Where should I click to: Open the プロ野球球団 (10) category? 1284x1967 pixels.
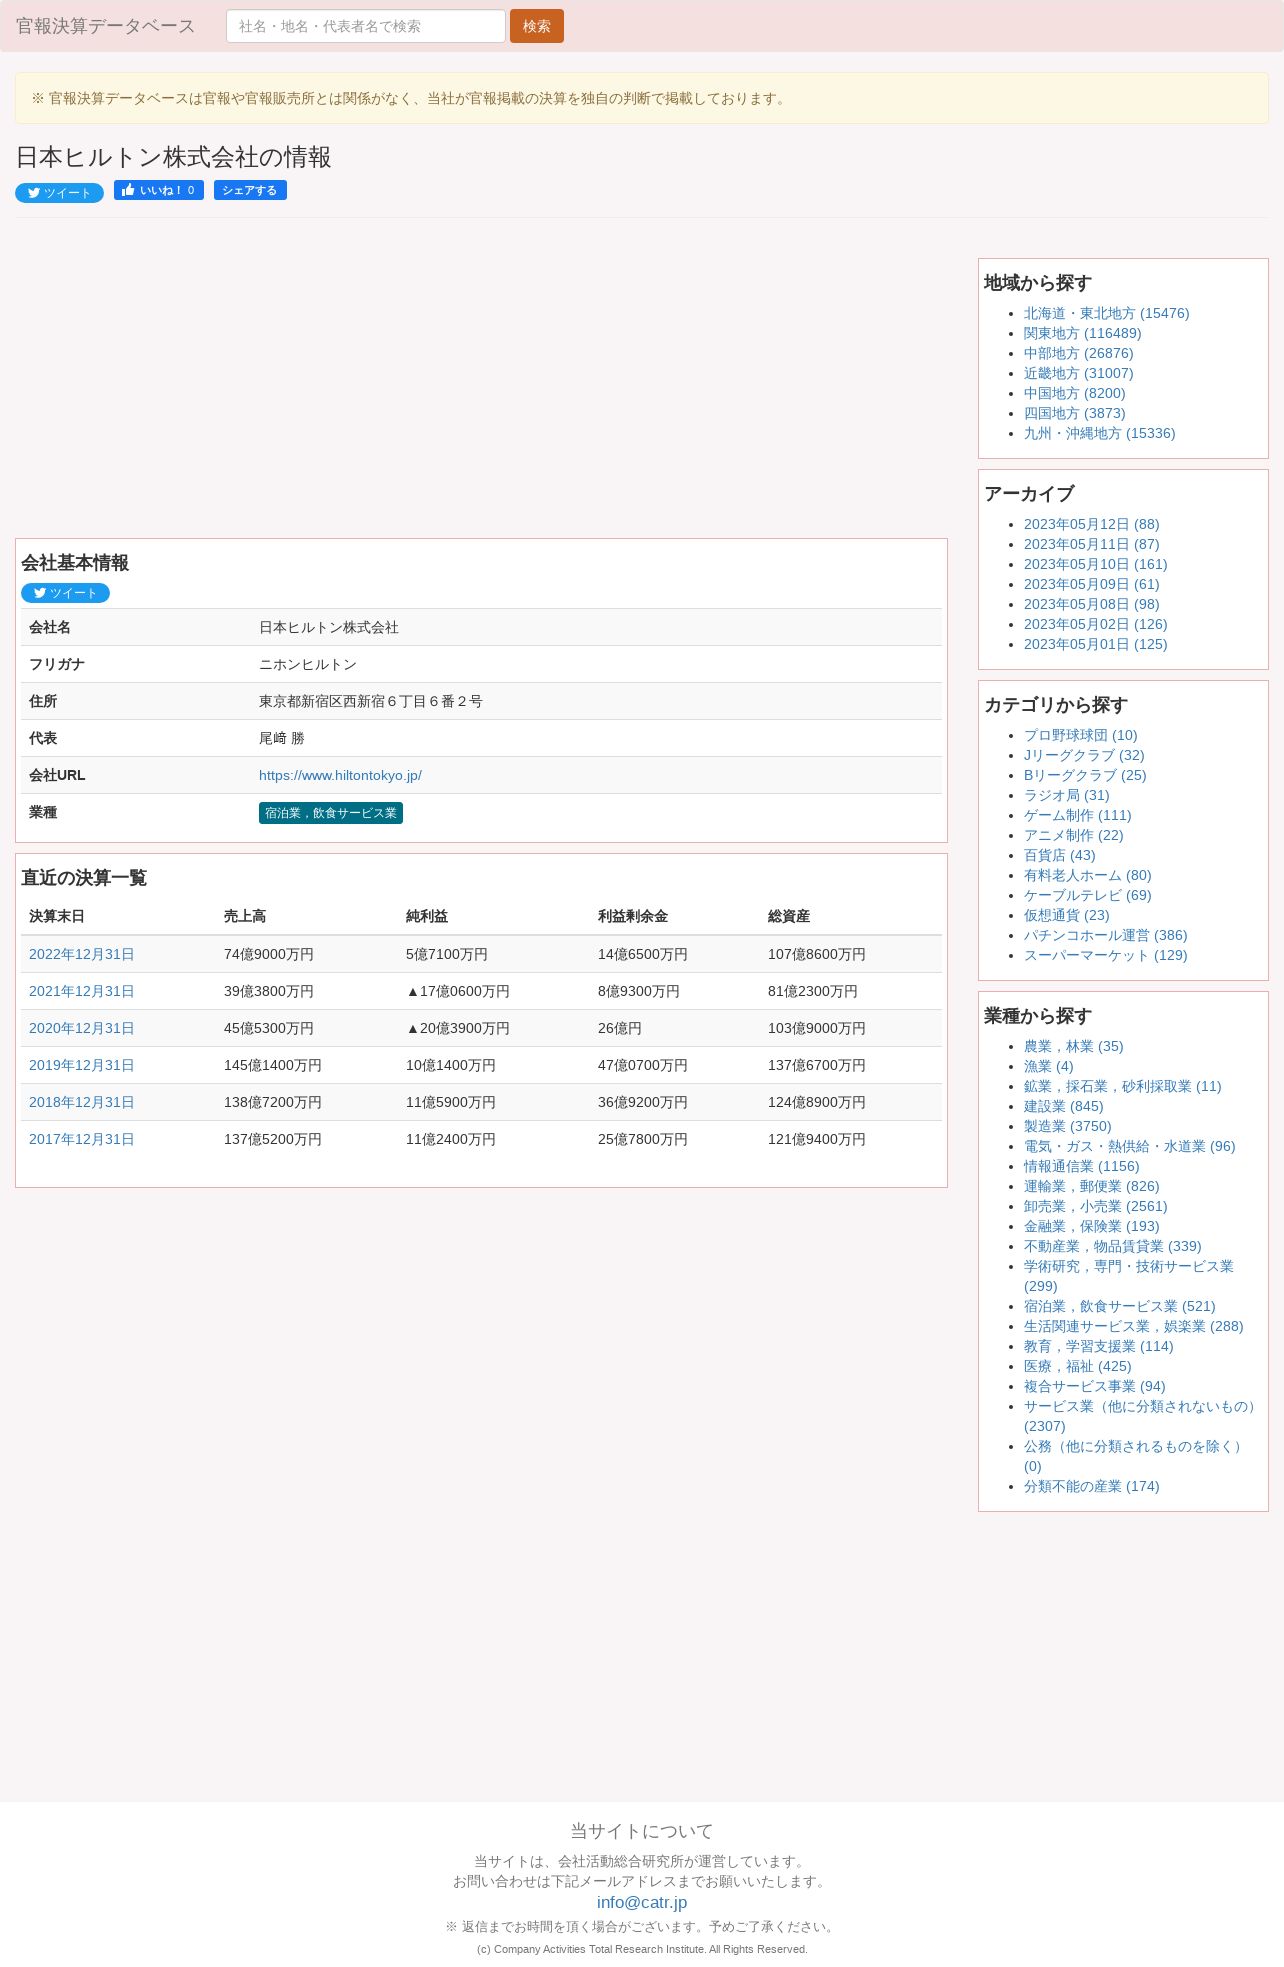(1080, 735)
